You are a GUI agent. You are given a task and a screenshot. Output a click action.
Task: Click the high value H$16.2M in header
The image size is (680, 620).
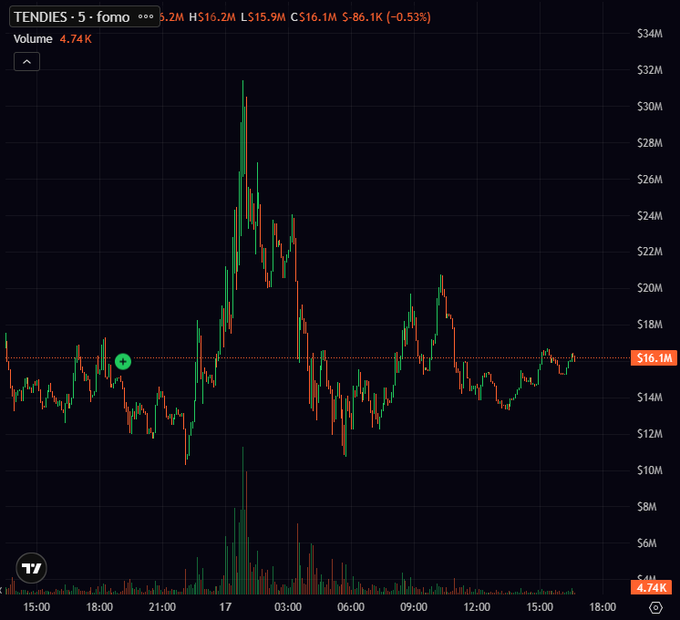[212, 17]
